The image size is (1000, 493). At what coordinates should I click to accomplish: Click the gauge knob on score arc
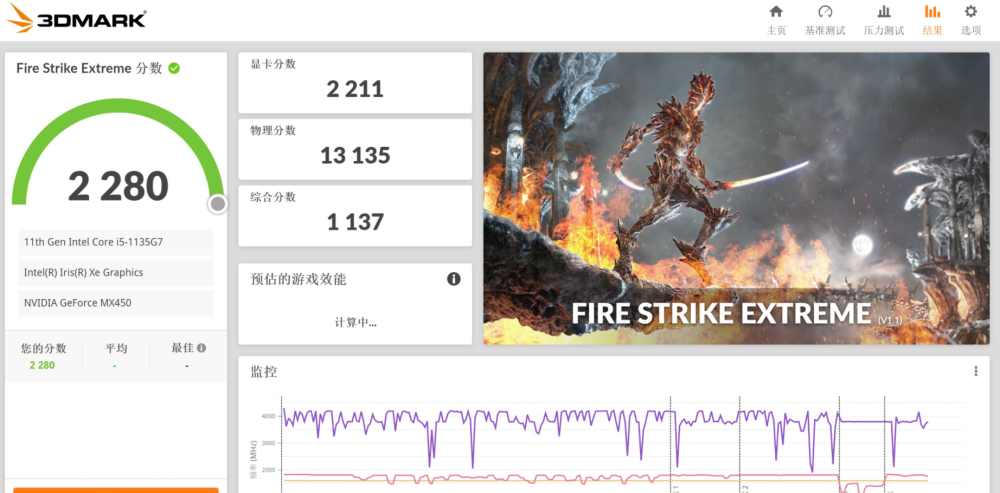click(x=217, y=204)
